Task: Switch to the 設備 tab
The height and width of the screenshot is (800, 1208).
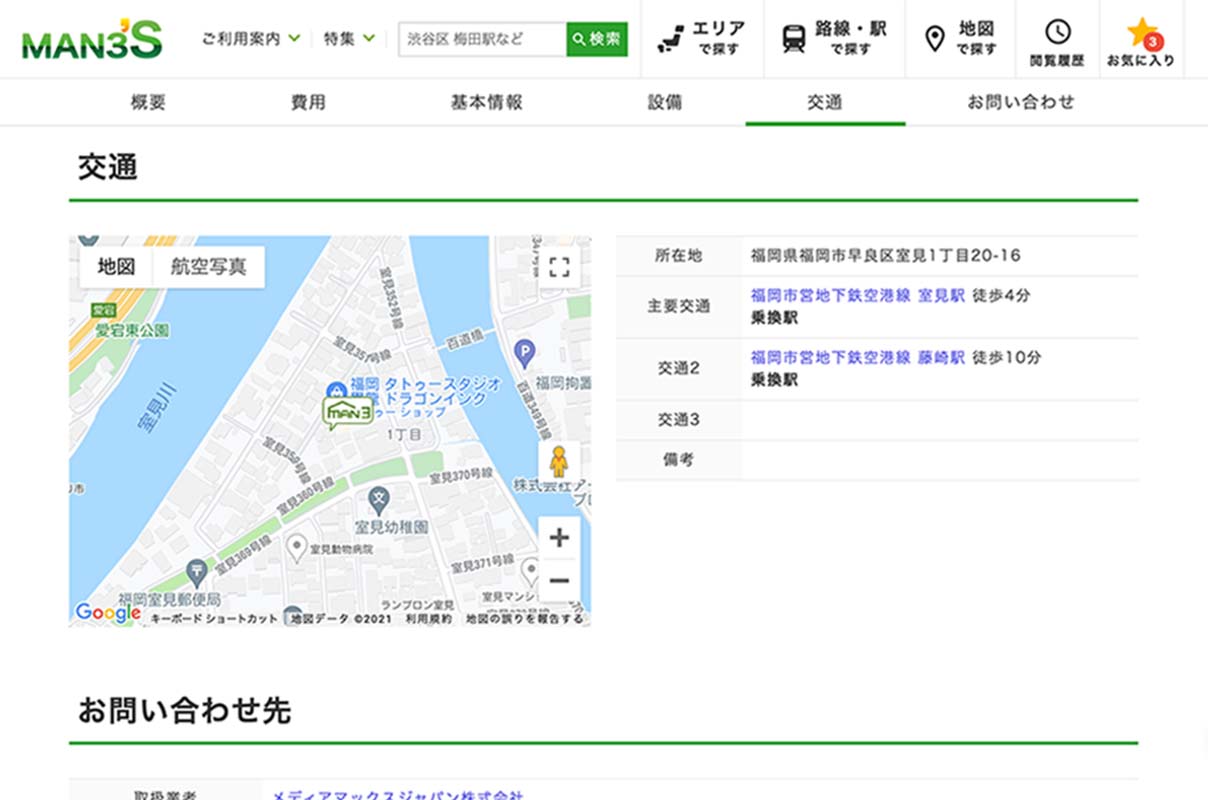Action: coord(665,102)
